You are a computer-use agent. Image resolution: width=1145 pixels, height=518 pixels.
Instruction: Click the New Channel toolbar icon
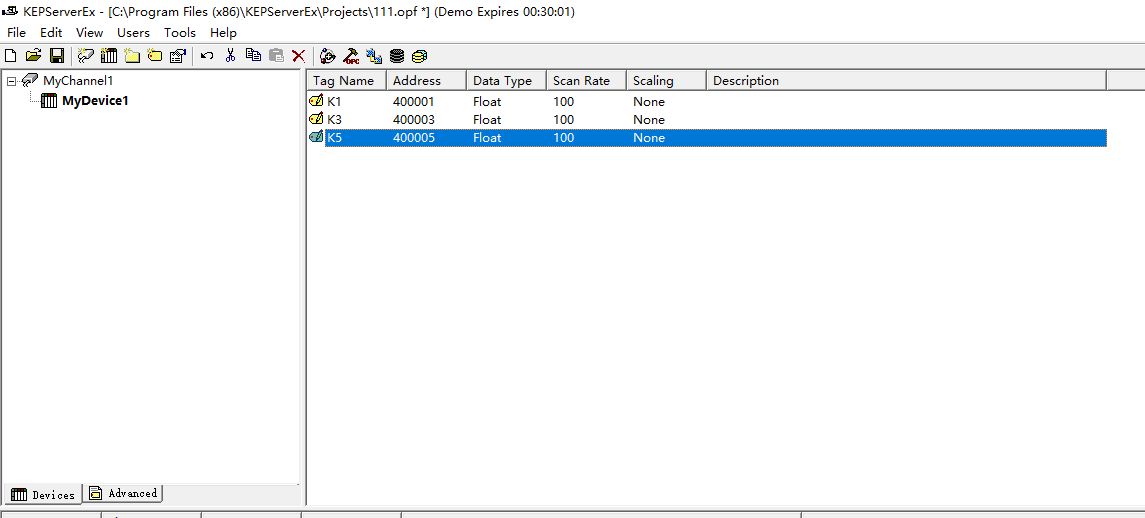pyautogui.click(x=85, y=56)
